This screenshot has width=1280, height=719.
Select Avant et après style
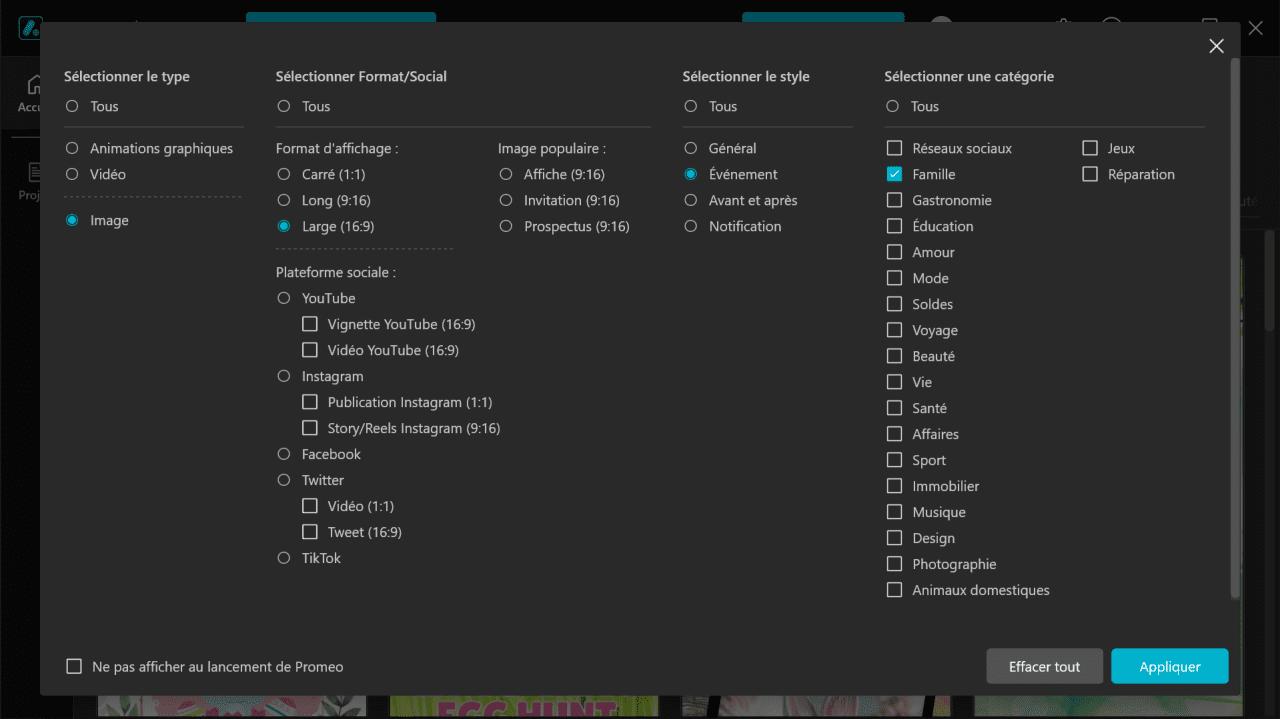pos(691,200)
